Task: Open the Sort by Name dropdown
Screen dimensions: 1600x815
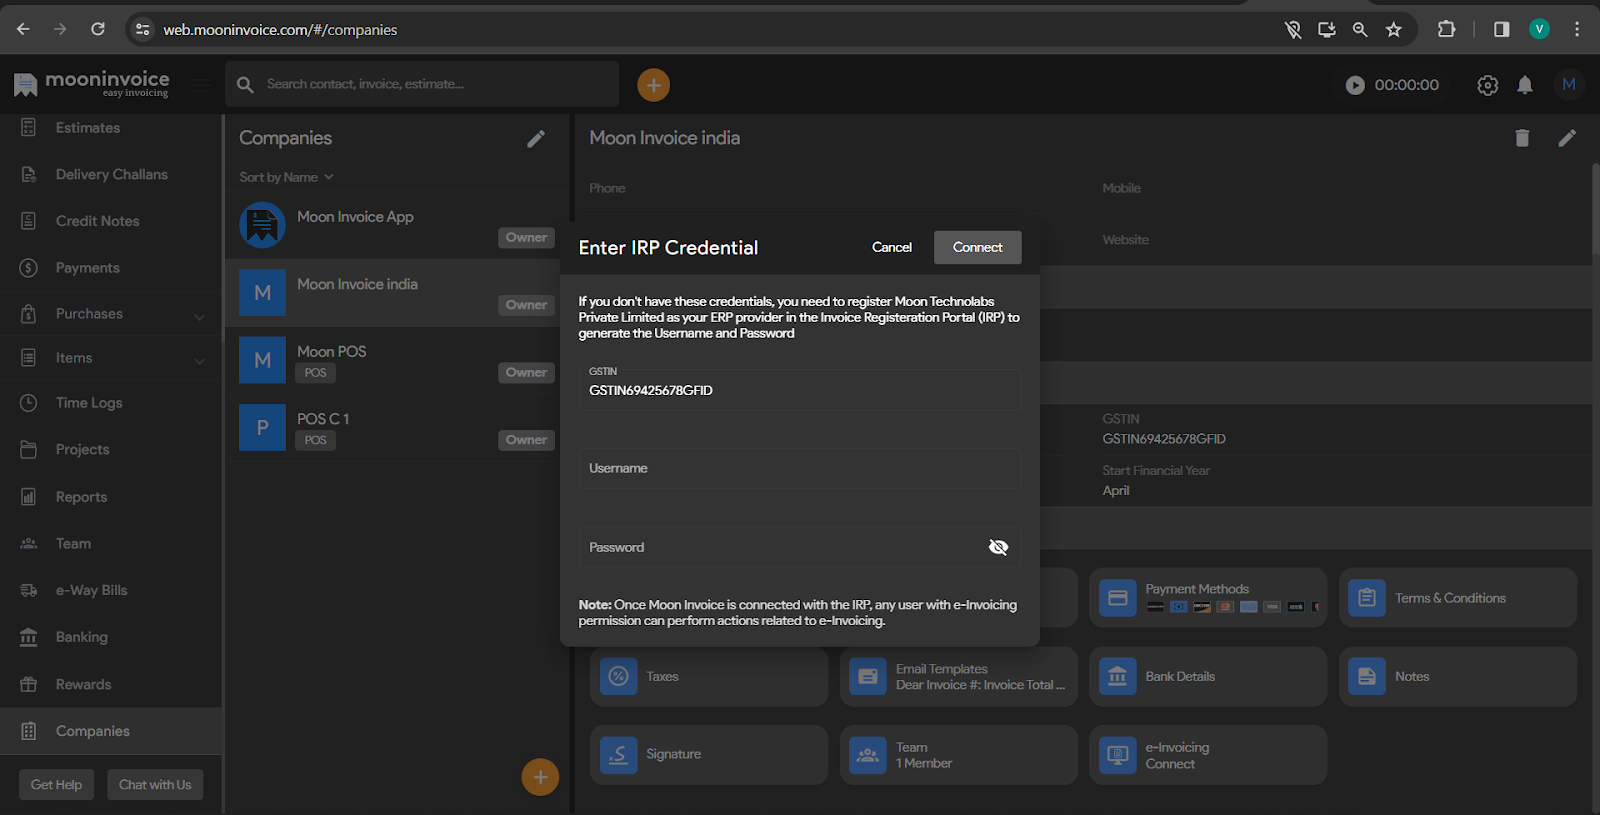Action: click(286, 177)
